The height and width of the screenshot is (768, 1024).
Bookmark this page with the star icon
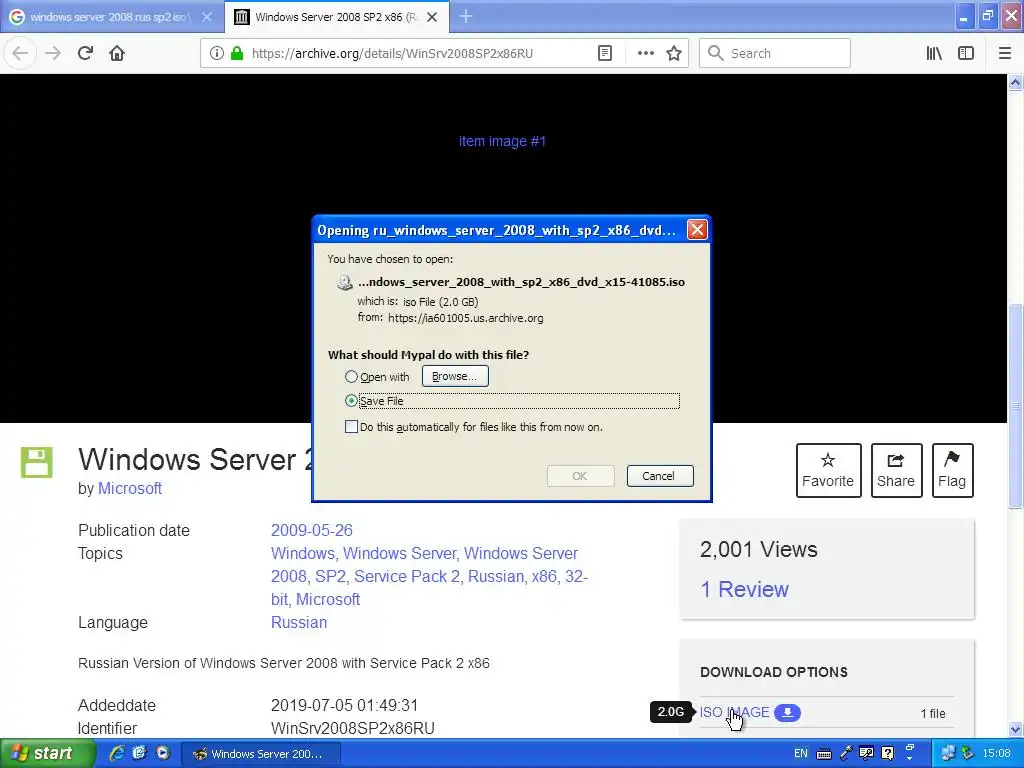pyautogui.click(x=674, y=53)
